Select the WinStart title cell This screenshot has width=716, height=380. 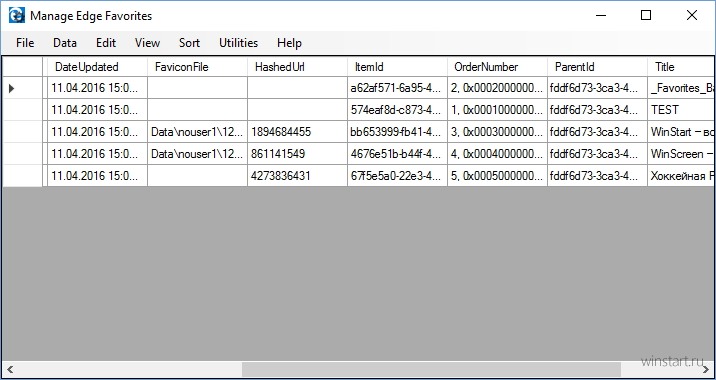[x=681, y=132]
